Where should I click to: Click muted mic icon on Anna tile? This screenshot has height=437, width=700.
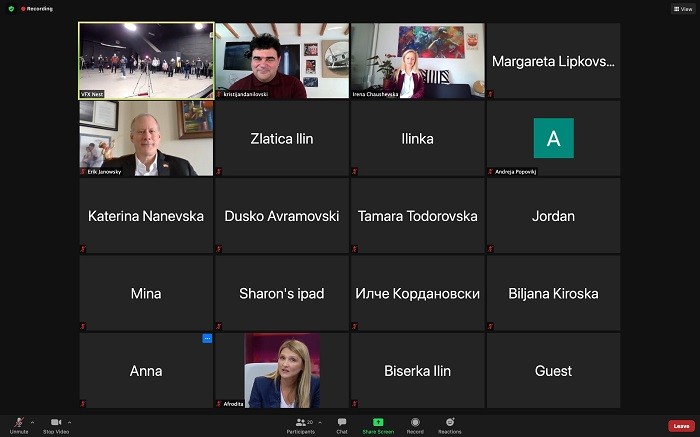coord(83,404)
